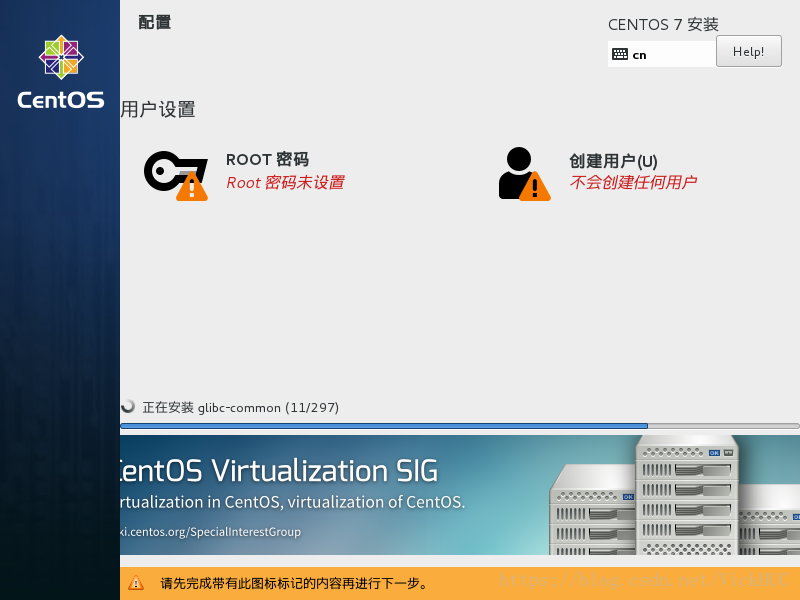Click the ROOT 密码 label
The height and width of the screenshot is (600, 800).
(x=267, y=159)
